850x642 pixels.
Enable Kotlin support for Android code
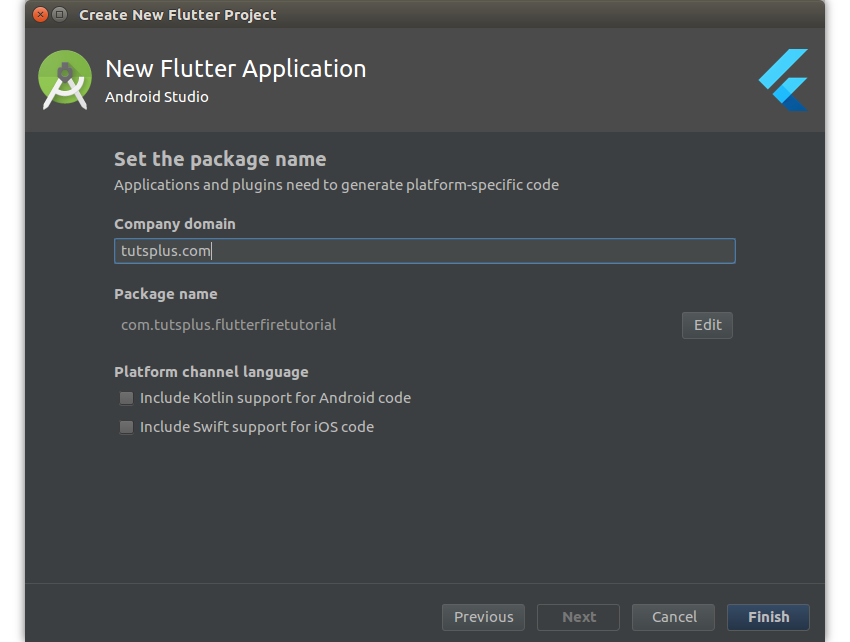pos(126,399)
